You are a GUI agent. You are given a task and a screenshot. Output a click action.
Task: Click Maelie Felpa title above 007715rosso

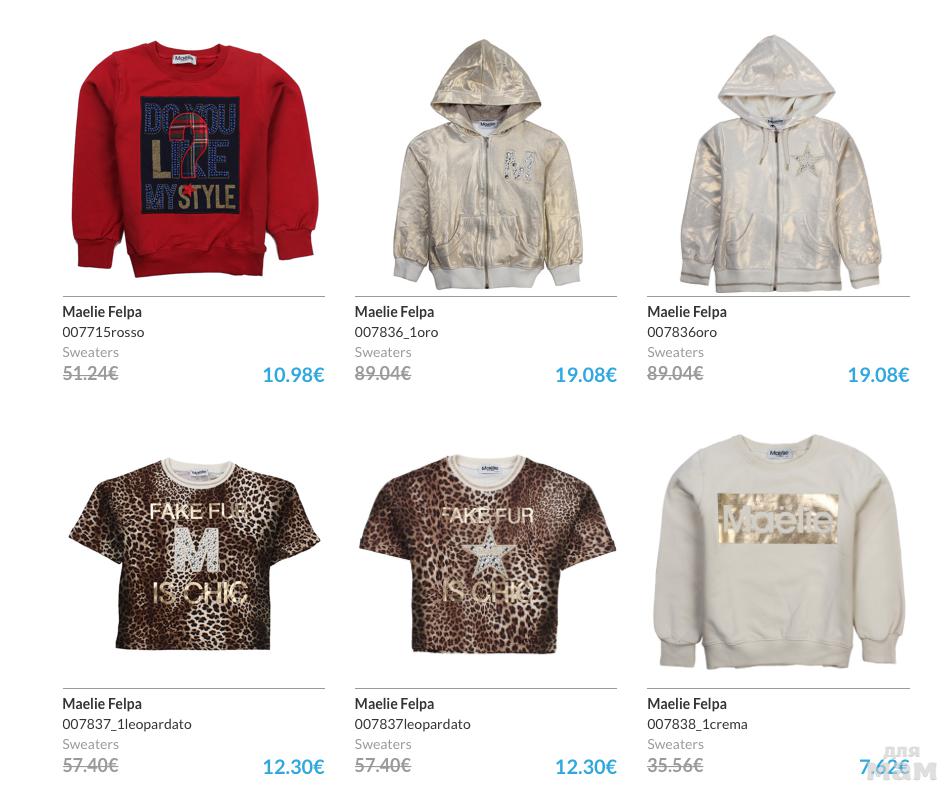(102, 312)
